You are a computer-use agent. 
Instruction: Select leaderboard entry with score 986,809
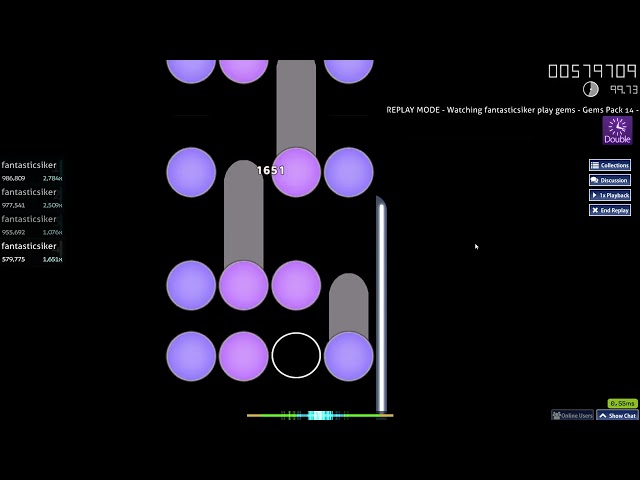(x=31, y=171)
